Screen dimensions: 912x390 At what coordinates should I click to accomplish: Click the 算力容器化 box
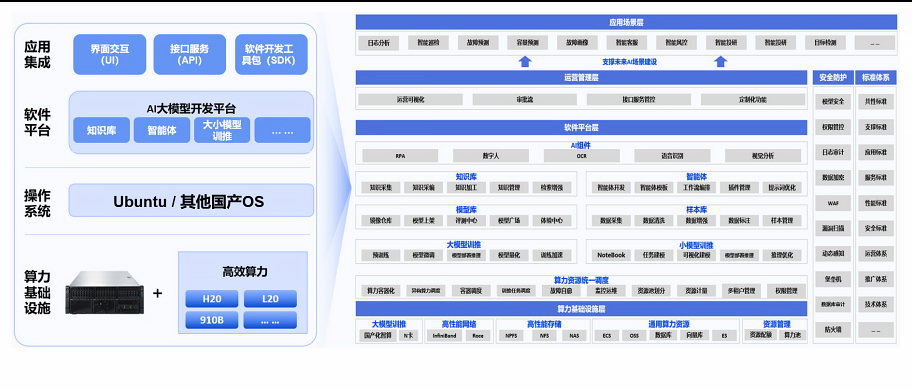[381, 291]
